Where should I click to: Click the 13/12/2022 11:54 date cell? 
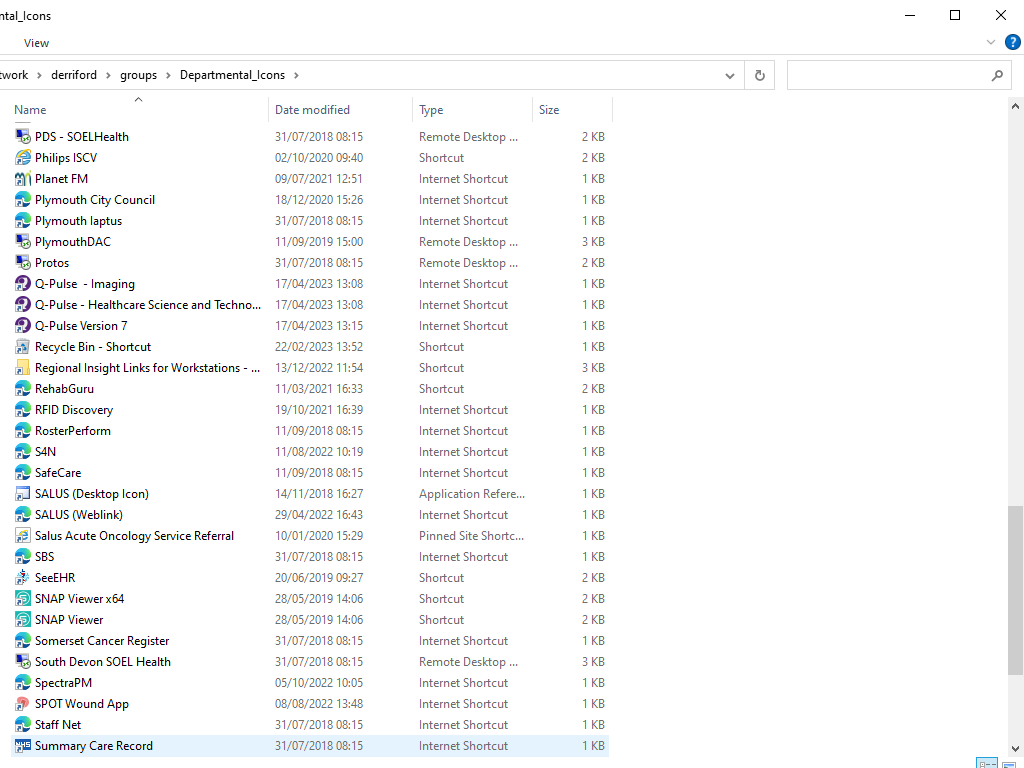(x=319, y=368)
